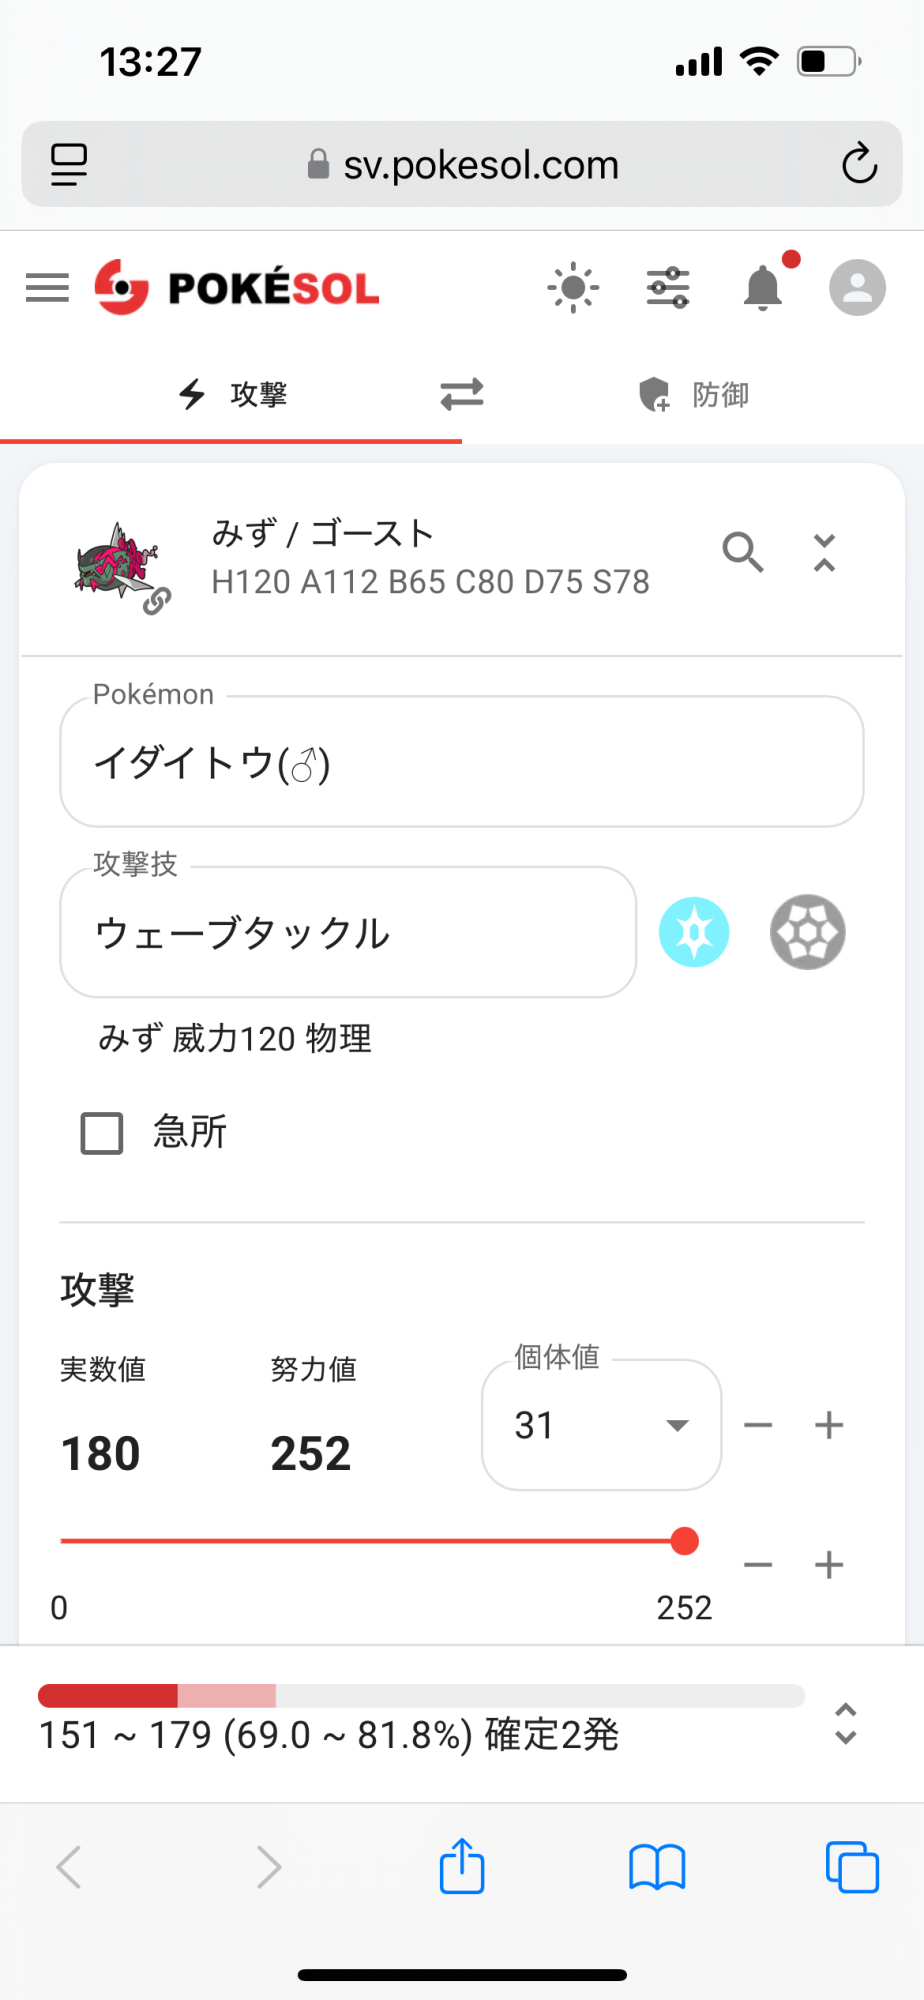Open the user account avatar
The image size is (924, 2000).
857,288
